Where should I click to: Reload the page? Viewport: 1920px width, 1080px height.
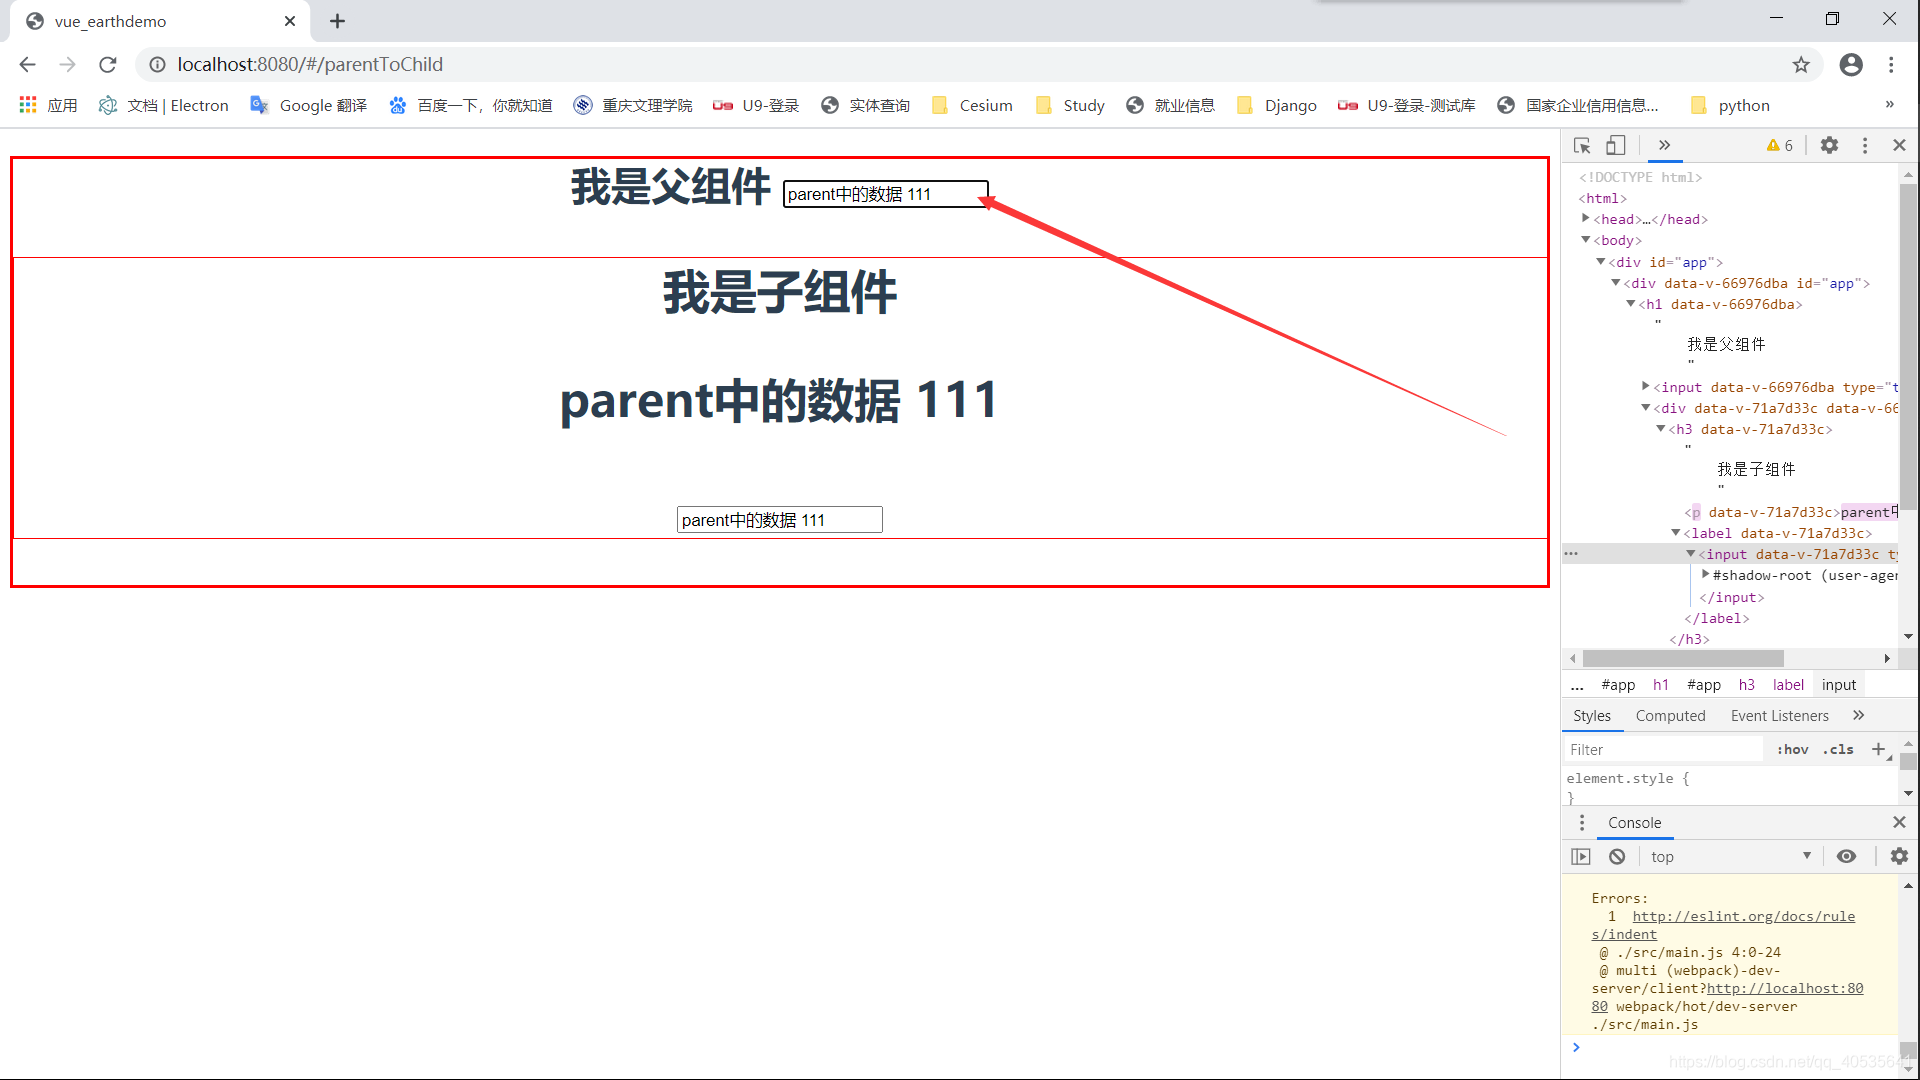(108, 65)
